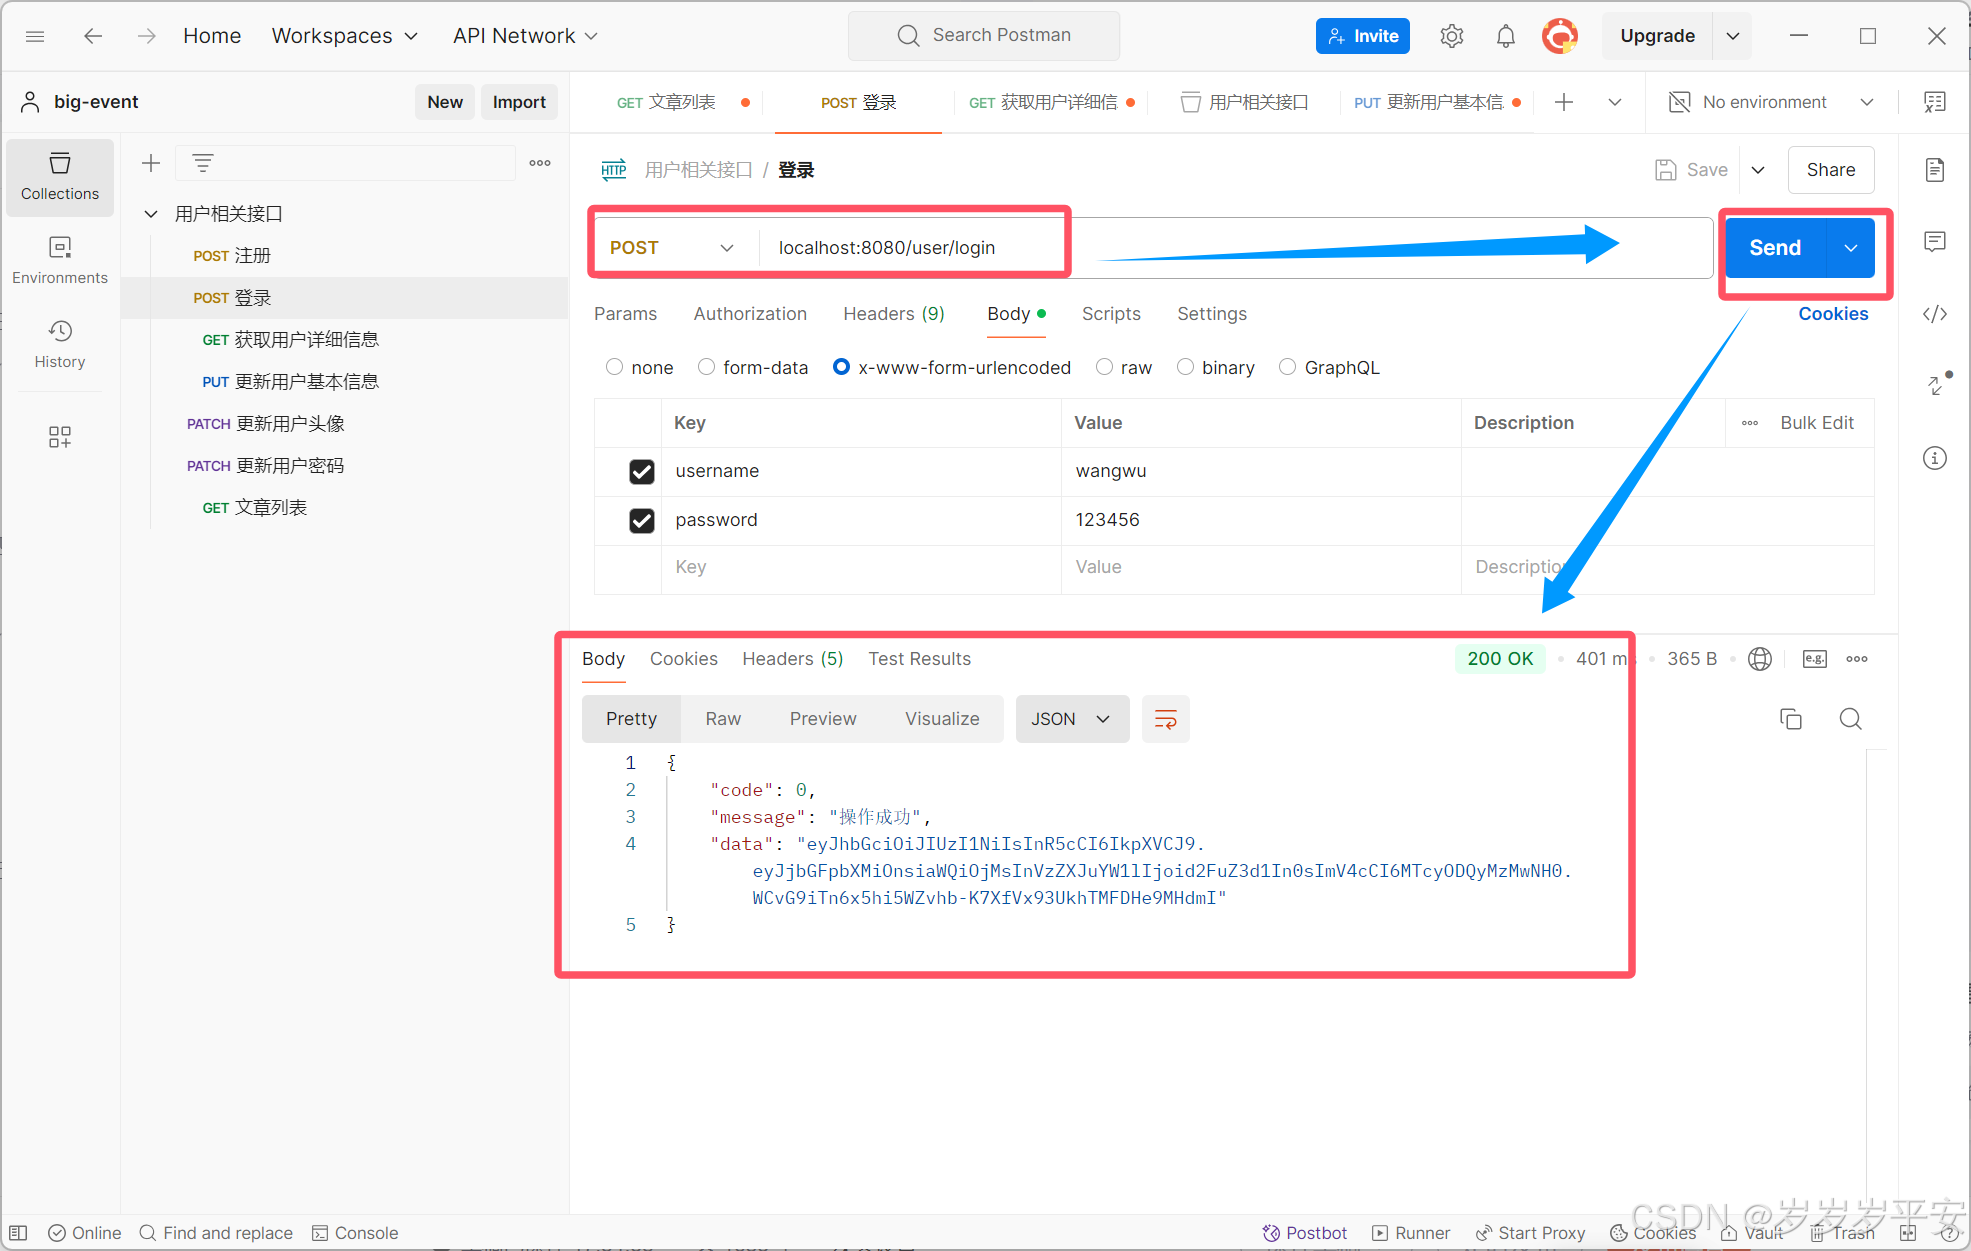The image size is (1971, 1251).
Task: Go forward with the right arrow
Action: [x=147, y=36]
